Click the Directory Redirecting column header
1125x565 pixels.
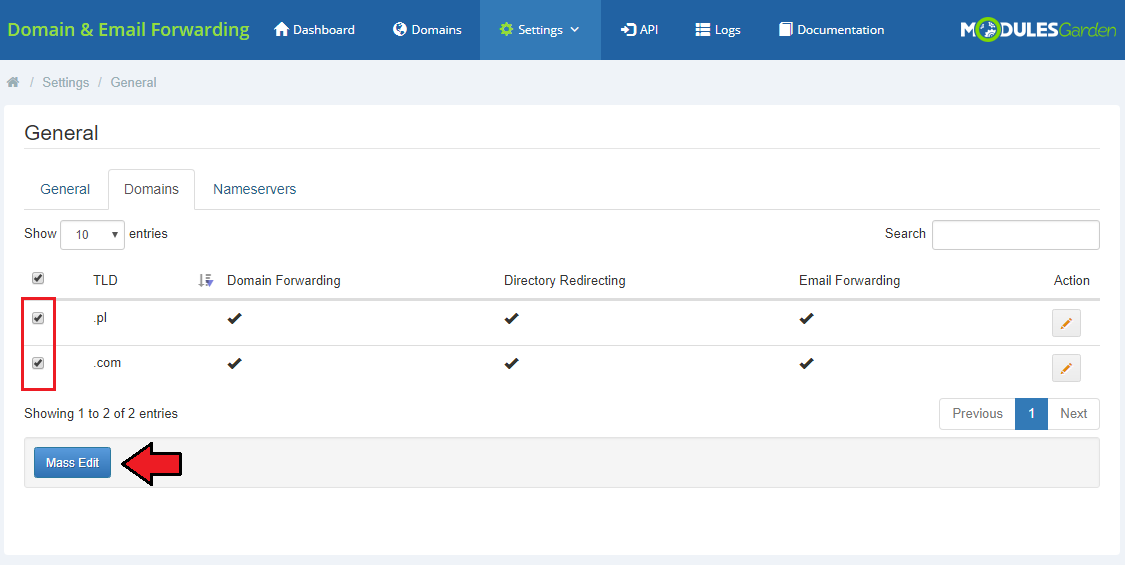565,281
